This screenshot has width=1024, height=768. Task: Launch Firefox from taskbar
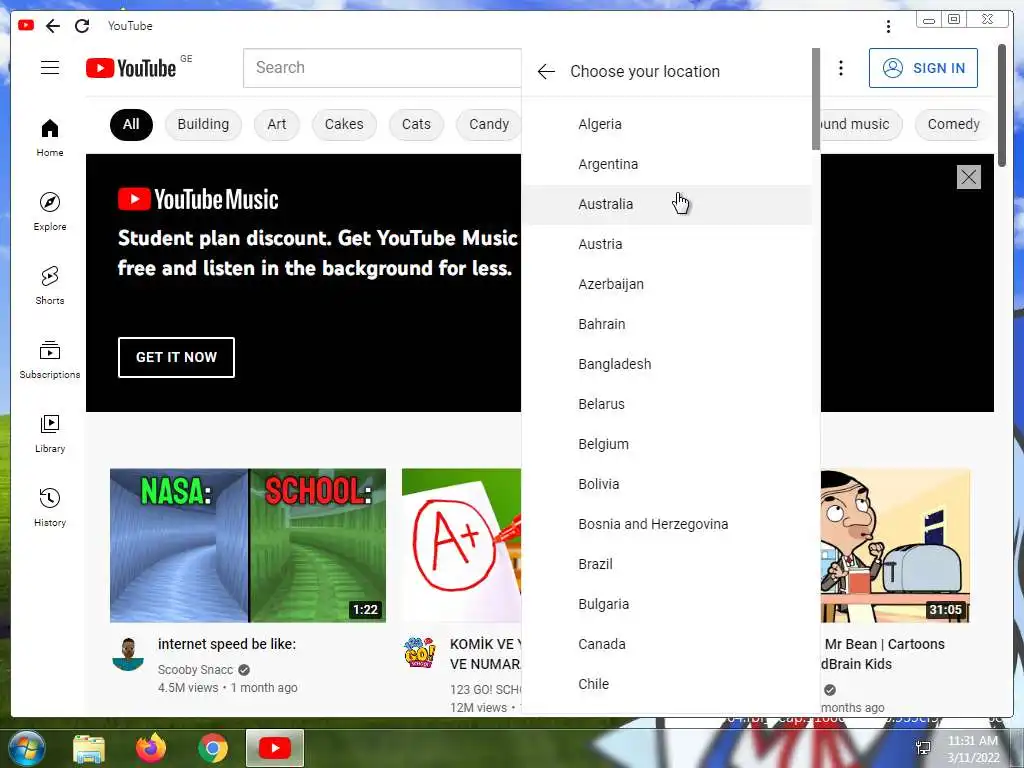point(151,748)
